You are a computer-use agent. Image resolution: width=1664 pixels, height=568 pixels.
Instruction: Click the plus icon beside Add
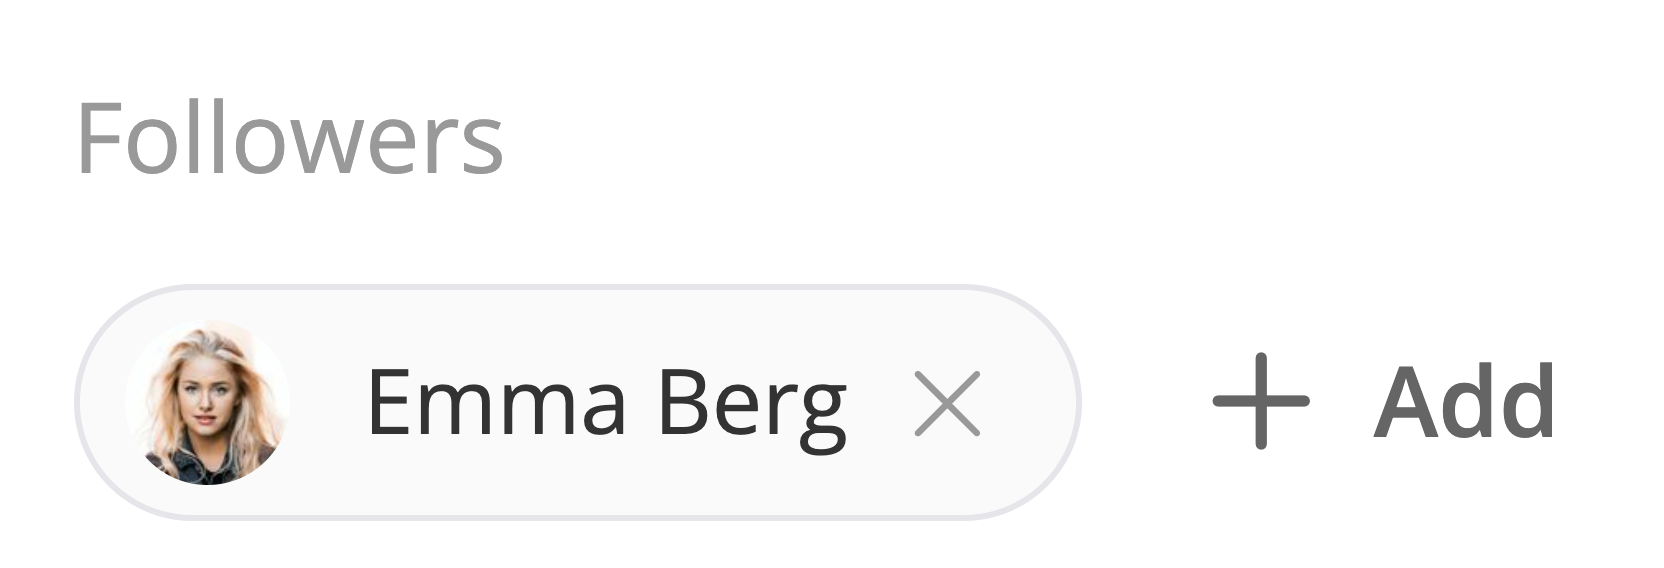(1260, 401)
